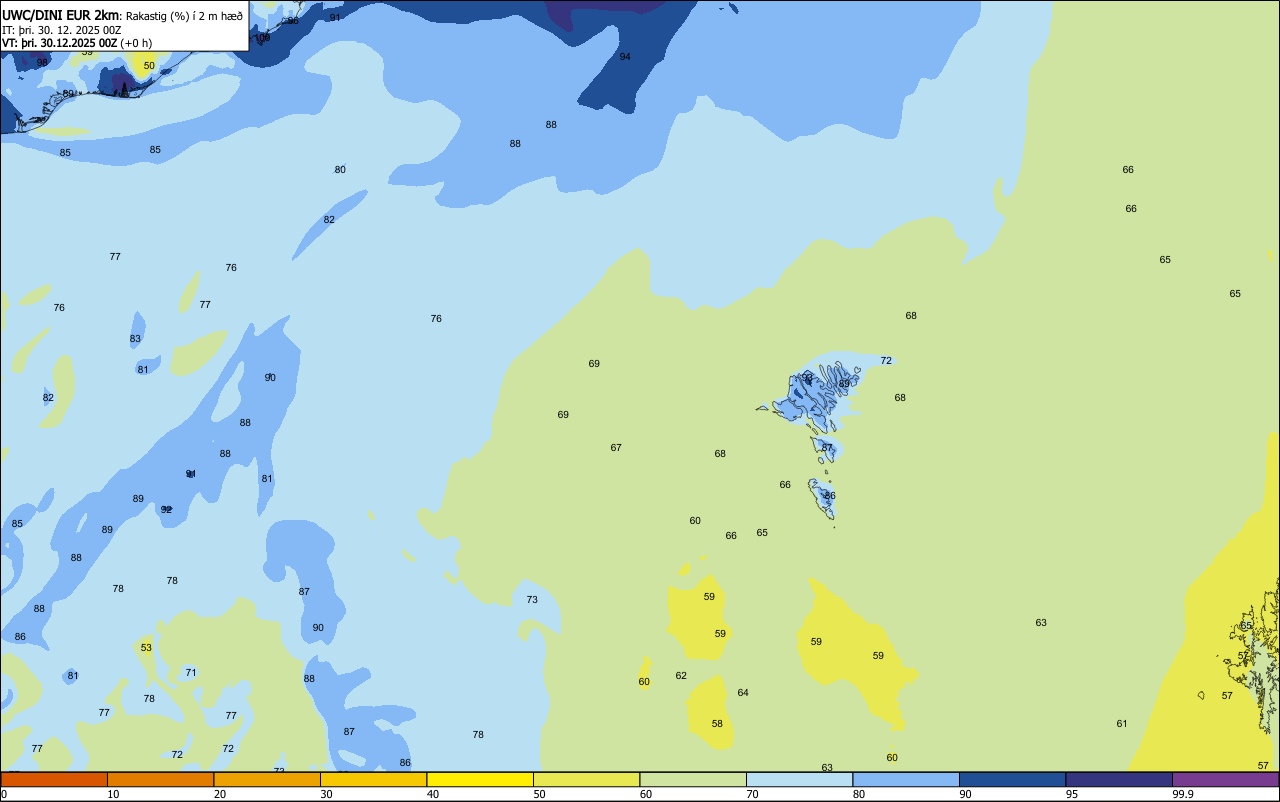The image size is (1280, 802).
Task: Click the 67 humidity value on the map
Action: pyautogui.click(x=616, y=448)
